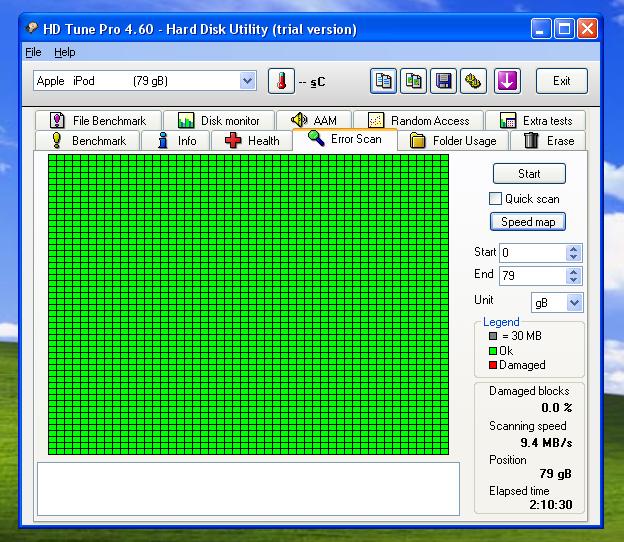This screenshot has width=624, height=542.
Task: Open the options wrench icon
Action: pyautogui.click(x=473, y=81)
